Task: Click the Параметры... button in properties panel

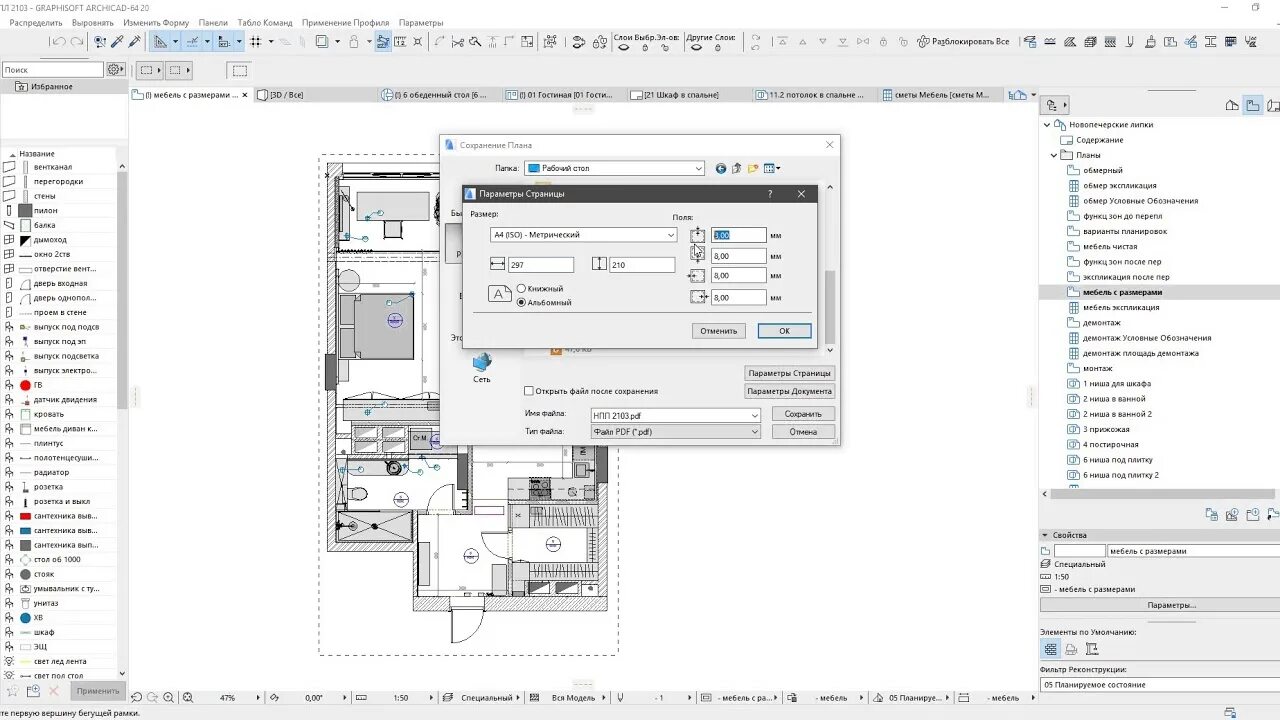Action: pos(1171,605)
